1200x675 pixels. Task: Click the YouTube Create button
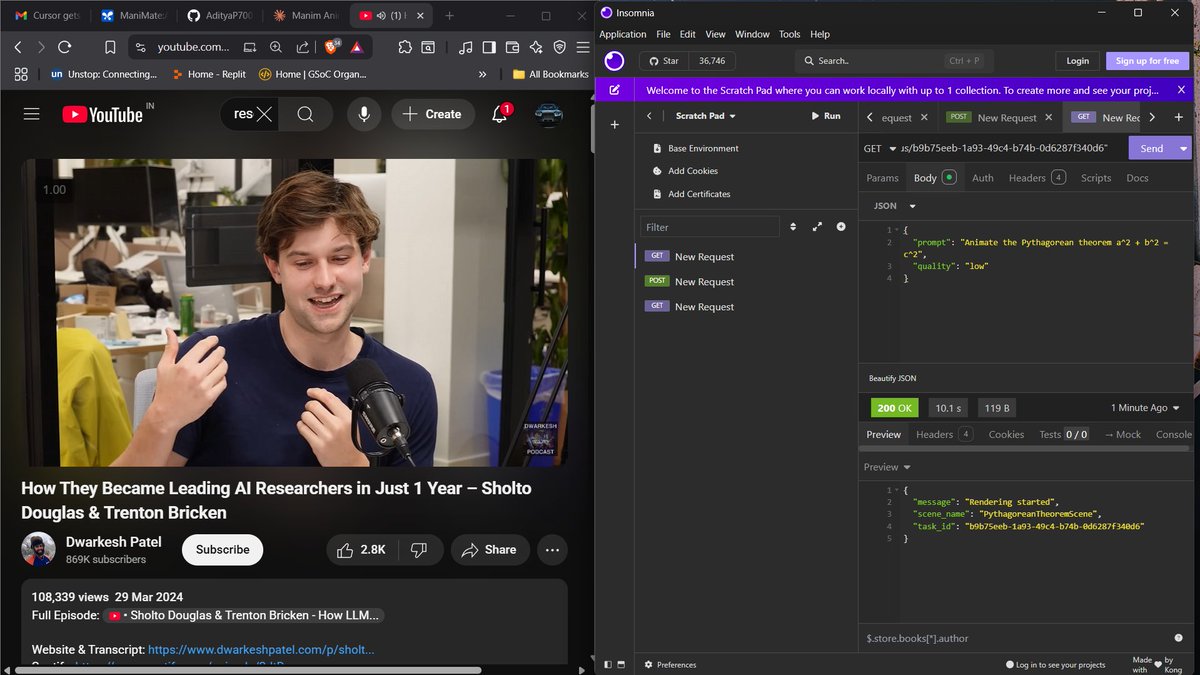[432, 114]
